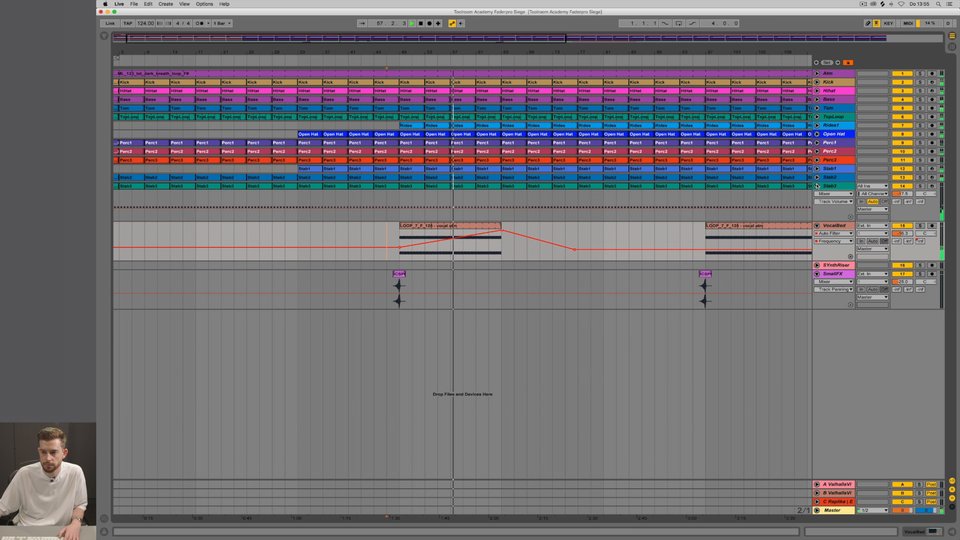Open the 1 Bar quantization menu

[222, 23]
